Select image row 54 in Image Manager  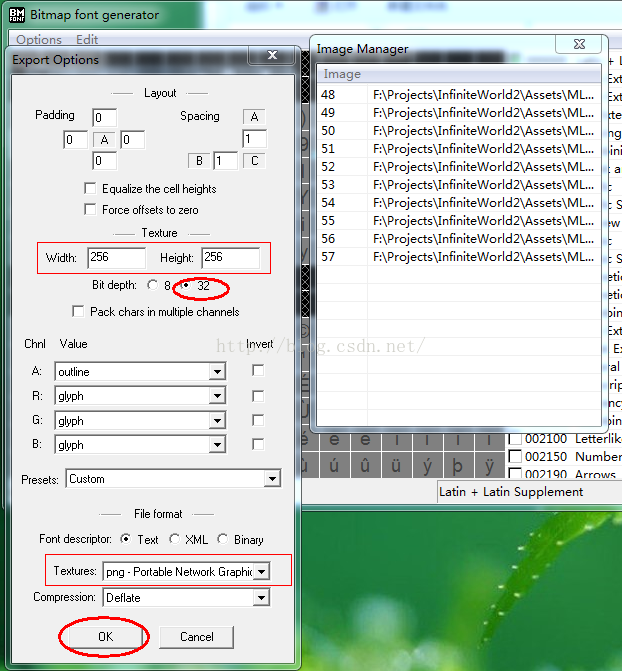coord(458,202)
